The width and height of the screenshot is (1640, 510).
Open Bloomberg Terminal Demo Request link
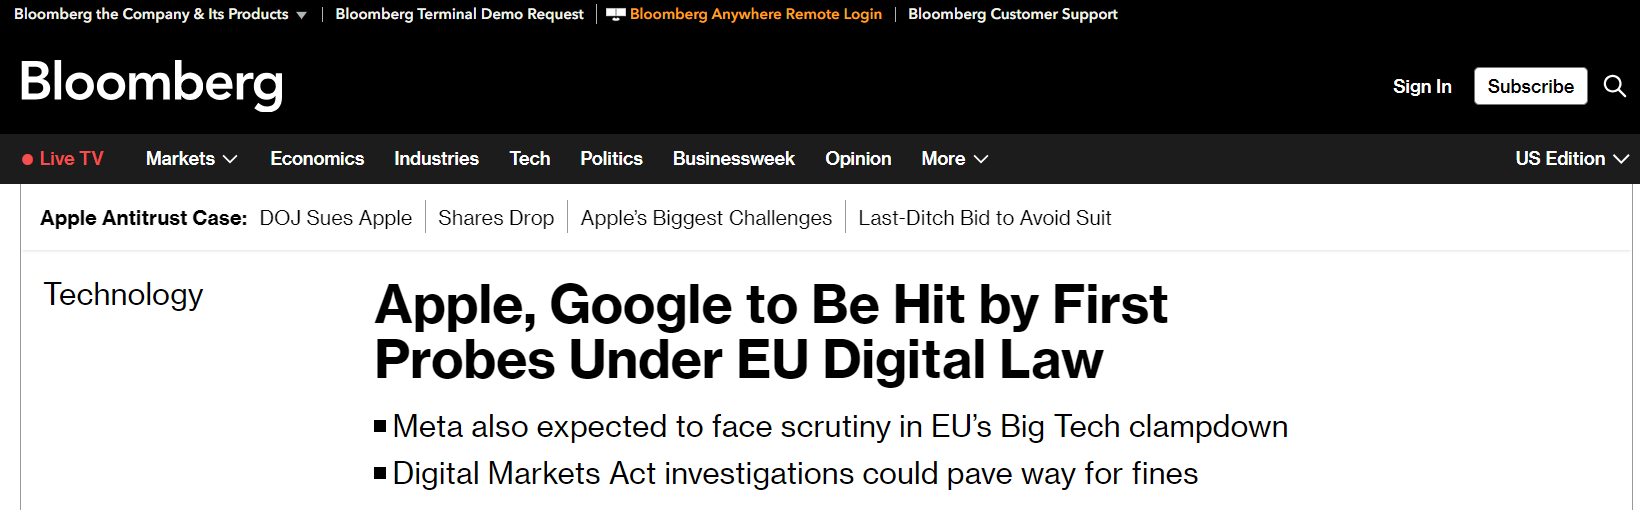point(459,14)
